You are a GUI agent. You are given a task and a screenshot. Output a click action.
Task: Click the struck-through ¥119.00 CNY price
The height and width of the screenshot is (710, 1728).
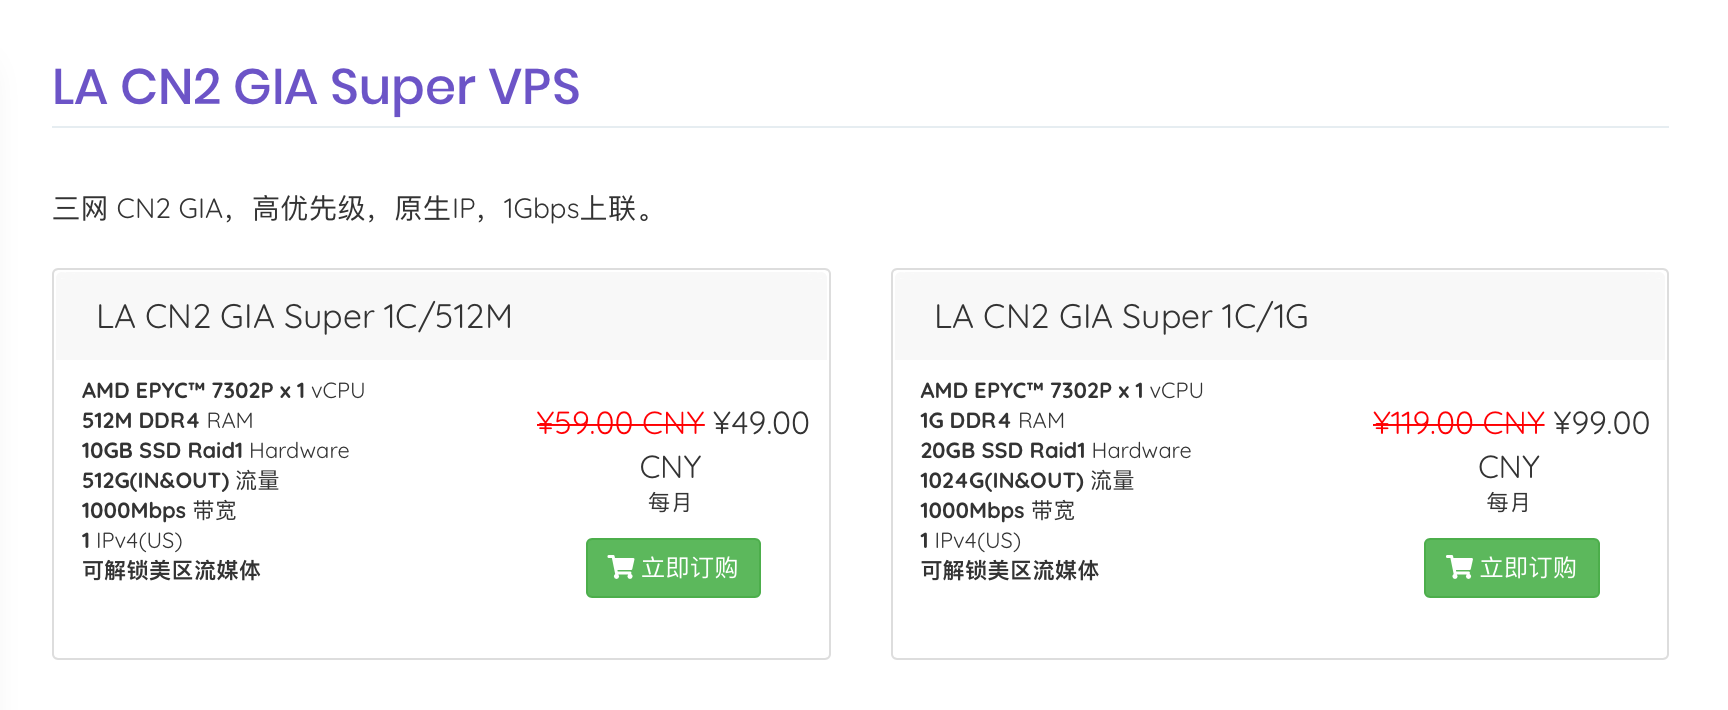[1458, 424]
